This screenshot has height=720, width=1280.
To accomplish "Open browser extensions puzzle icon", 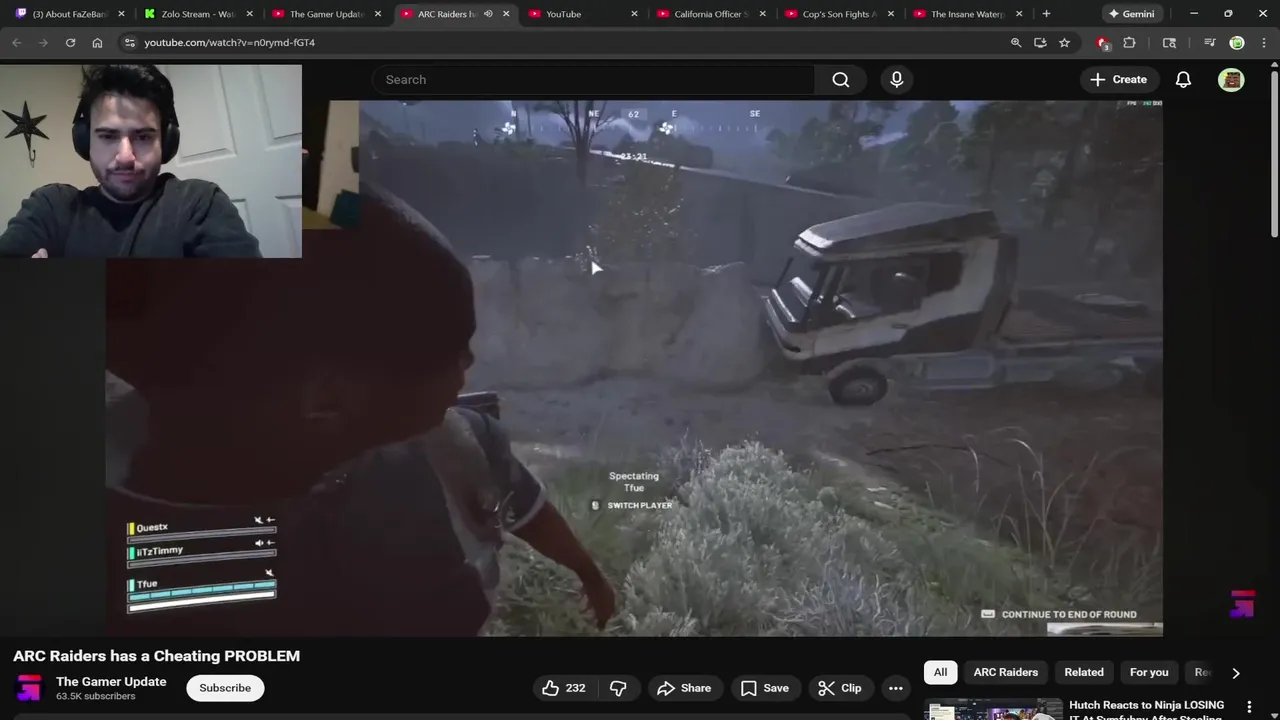I will click(x=1129, y=43).
